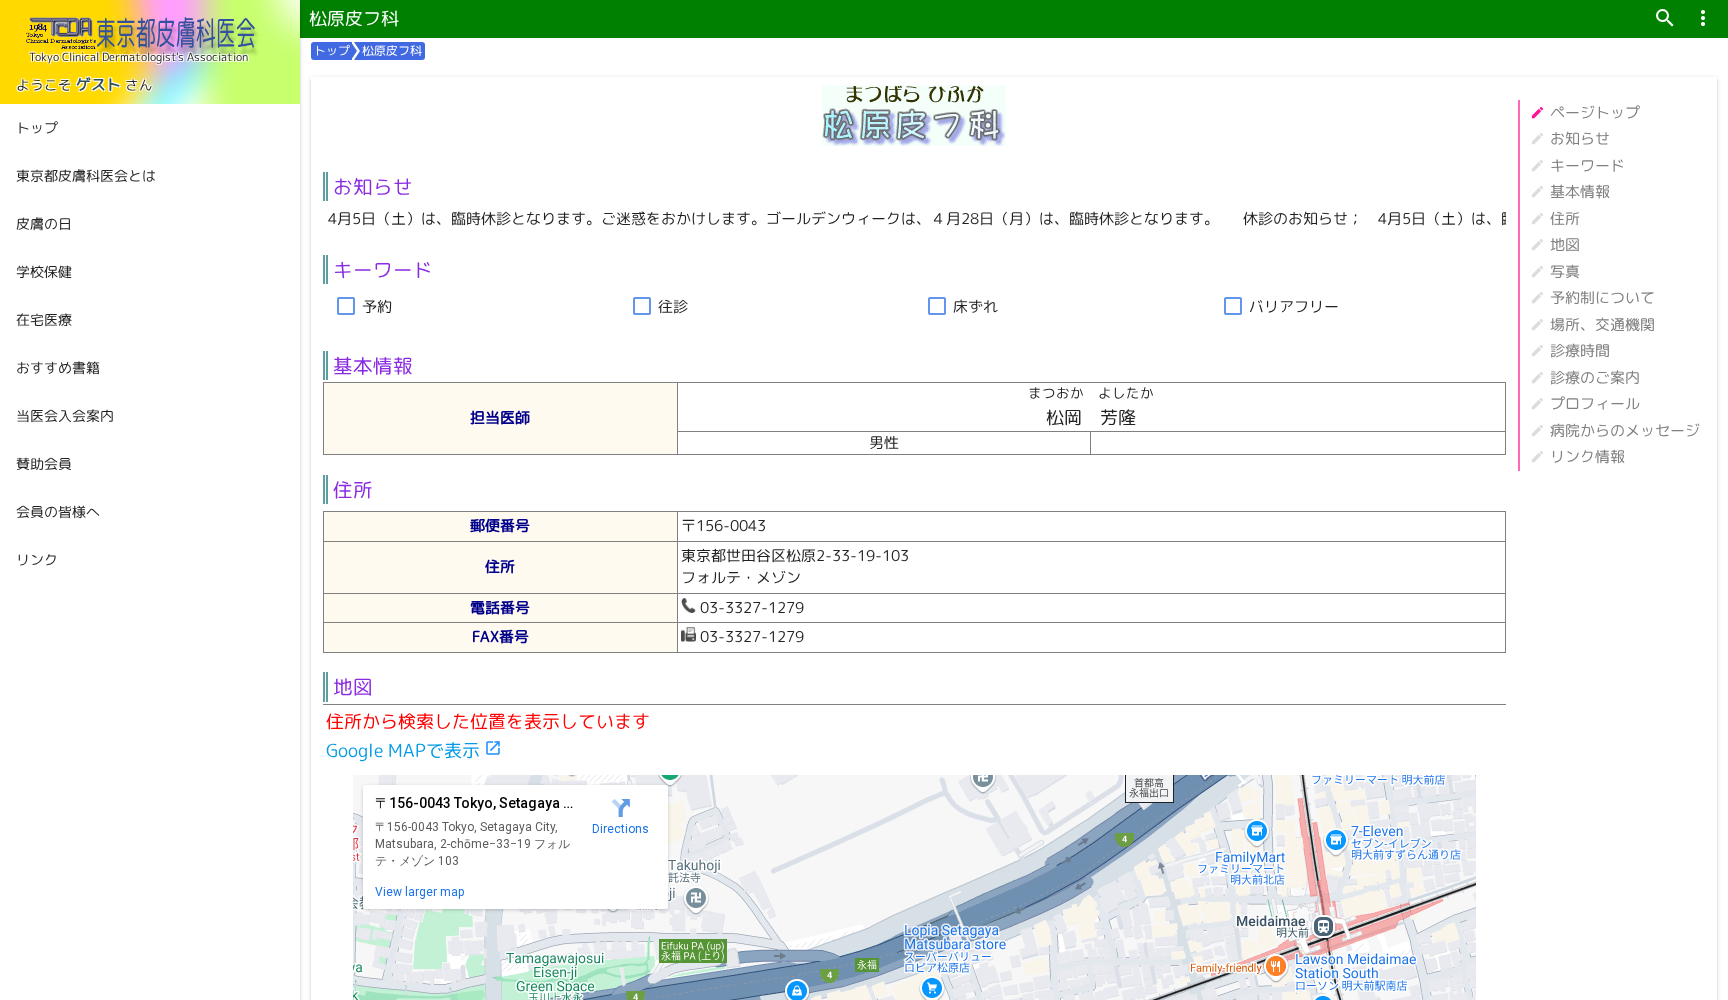Open リンク in sidebar
Image resolution: width=1728 pixels, height=1000 pixels.
point(150,560)
